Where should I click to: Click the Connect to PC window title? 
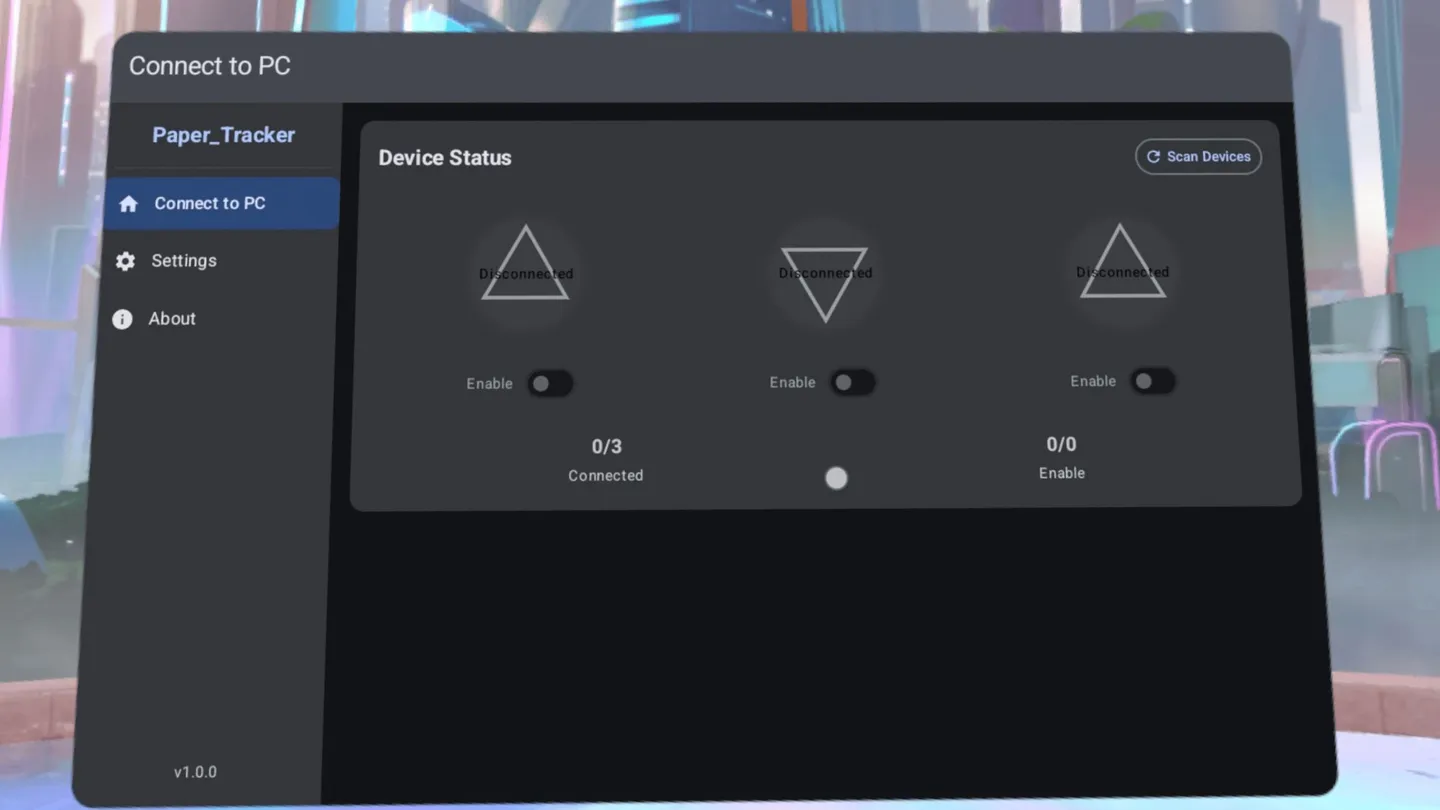210,66
